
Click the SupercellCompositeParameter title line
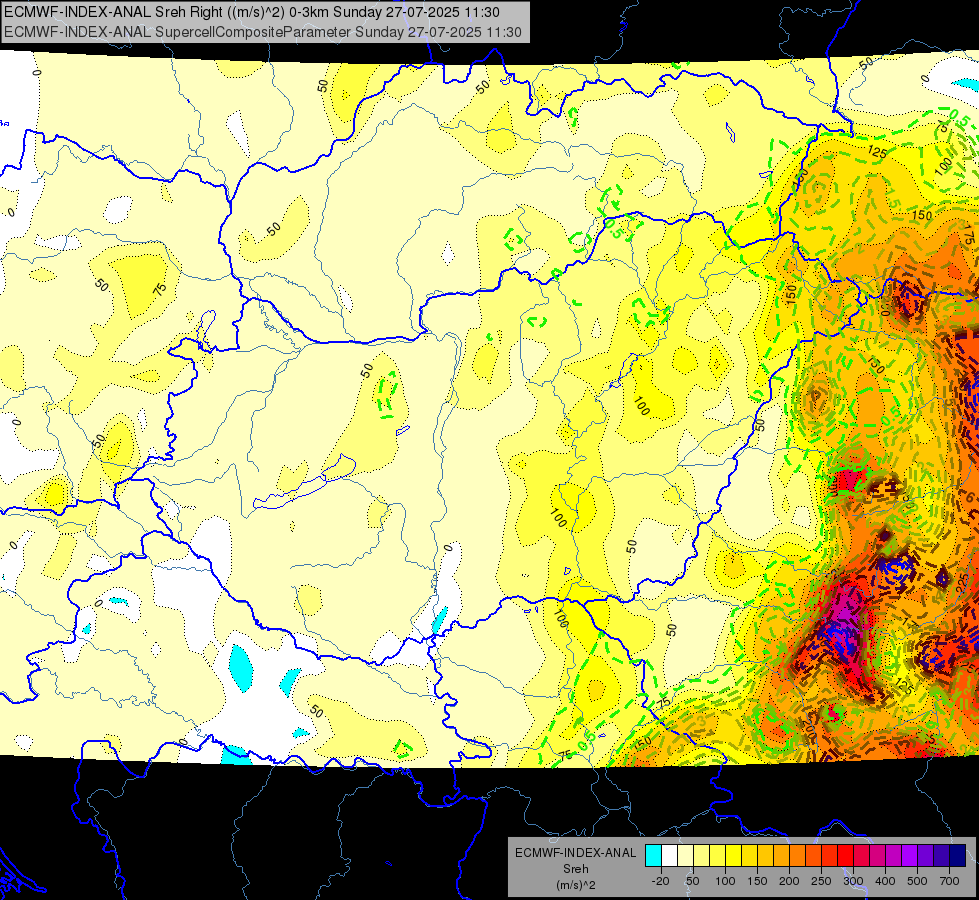coord(263,32)
